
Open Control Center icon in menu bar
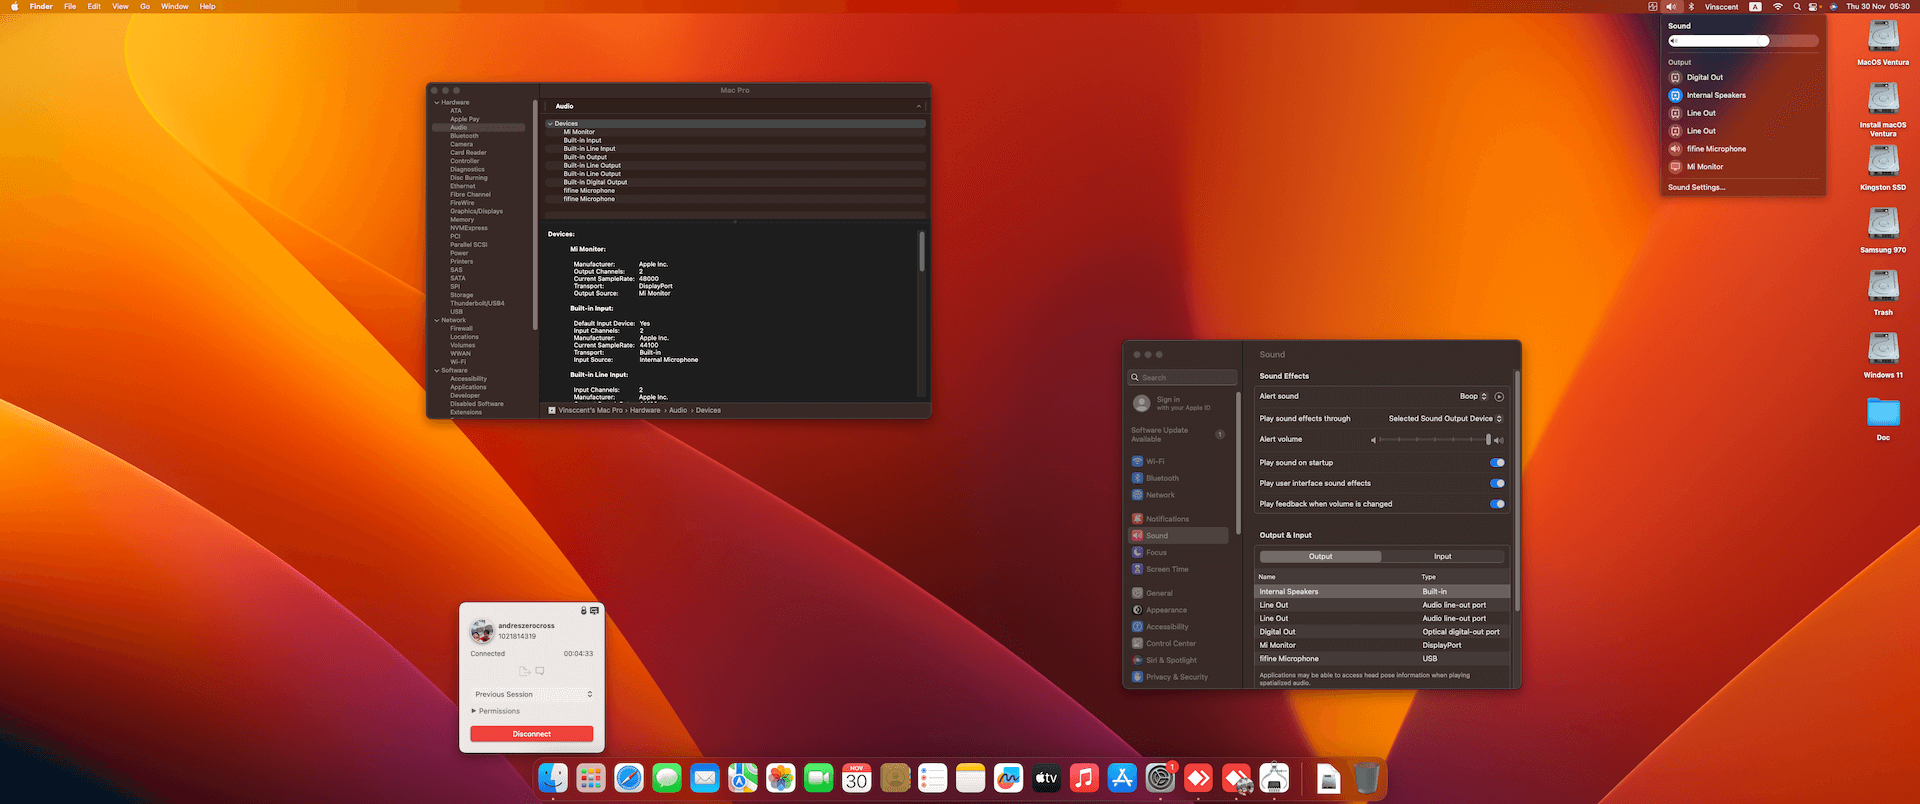click(x=1814, y=6)
